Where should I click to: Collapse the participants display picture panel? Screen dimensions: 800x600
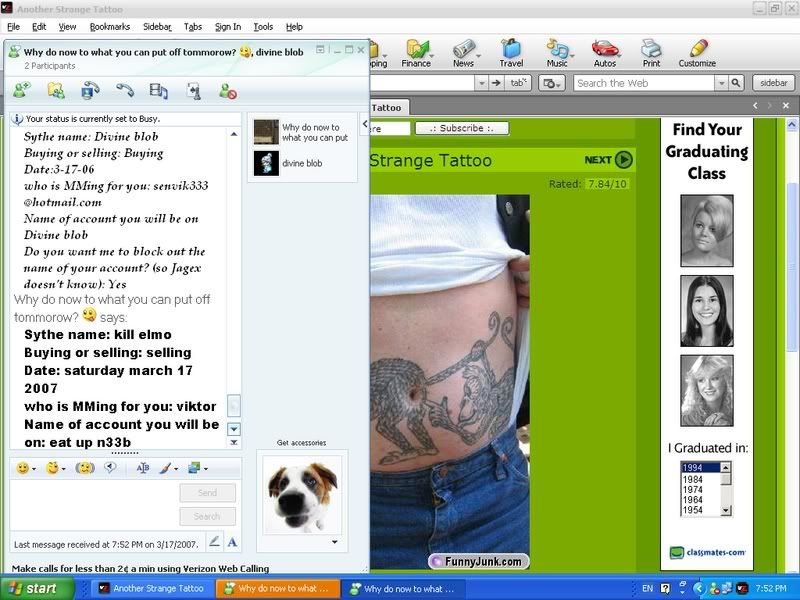[365, 123]
